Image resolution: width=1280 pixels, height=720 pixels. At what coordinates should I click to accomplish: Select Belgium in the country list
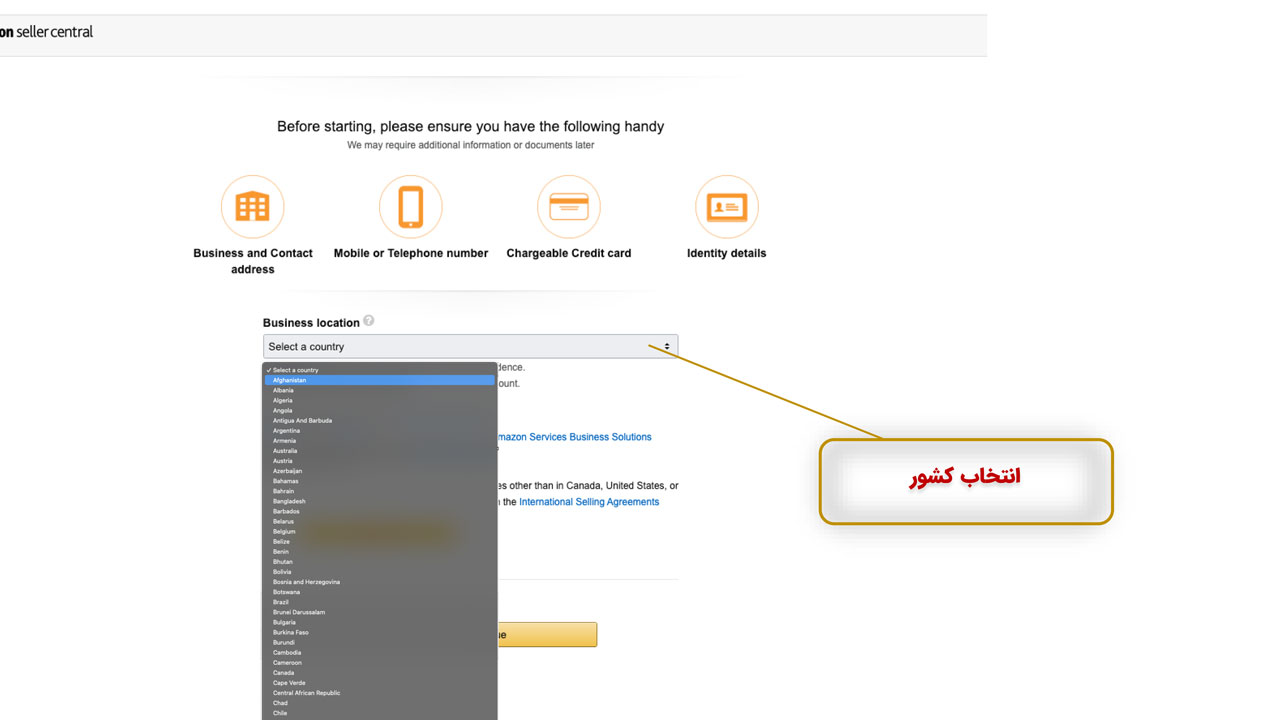coord(380,531)
